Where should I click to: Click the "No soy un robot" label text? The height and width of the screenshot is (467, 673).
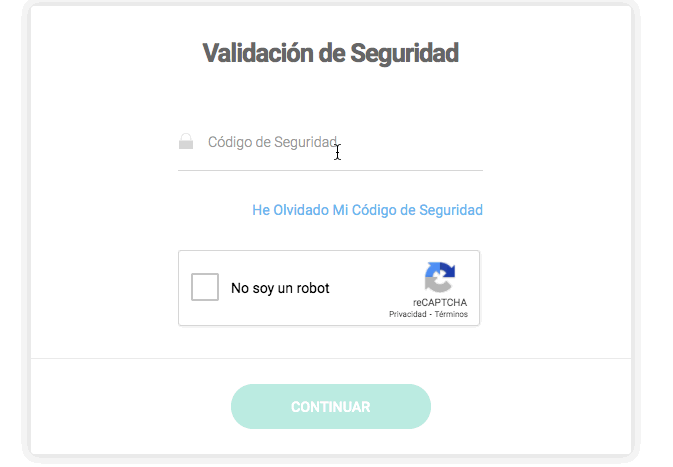coord(280,288)
